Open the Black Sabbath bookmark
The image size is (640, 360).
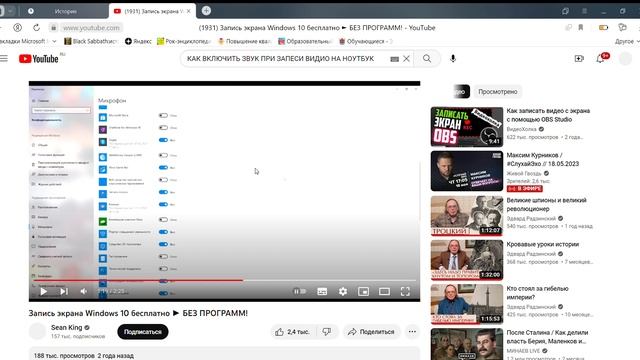pyautogui.click(x=91, y=41)
